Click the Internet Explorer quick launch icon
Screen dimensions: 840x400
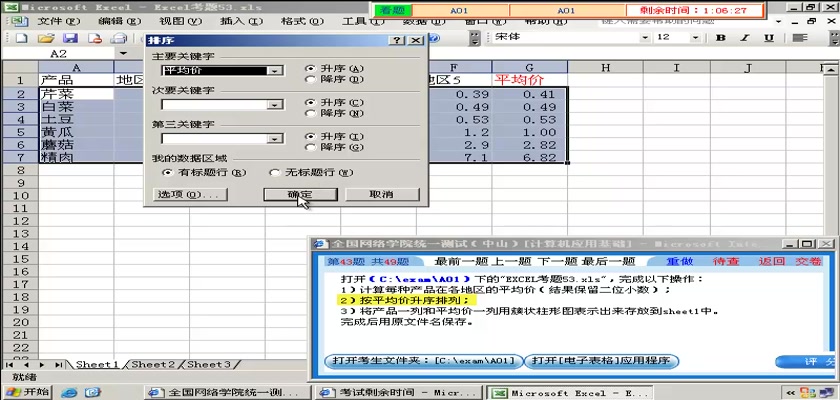pyautogui.click(x=69, y=393)
